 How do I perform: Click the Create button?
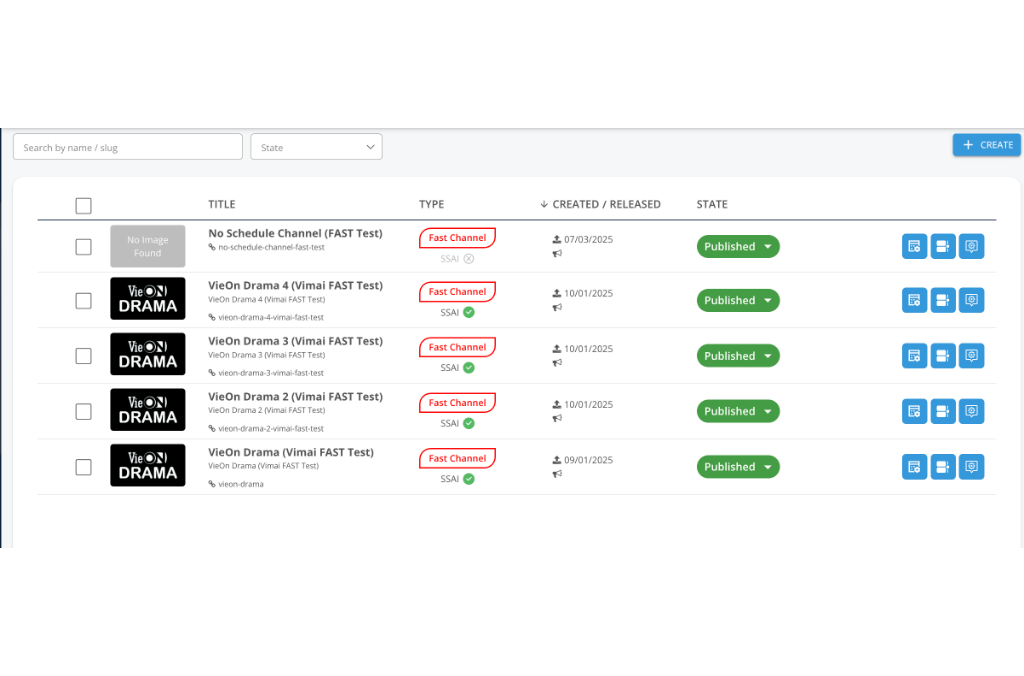pyautogui.click(x=986, y=145)
